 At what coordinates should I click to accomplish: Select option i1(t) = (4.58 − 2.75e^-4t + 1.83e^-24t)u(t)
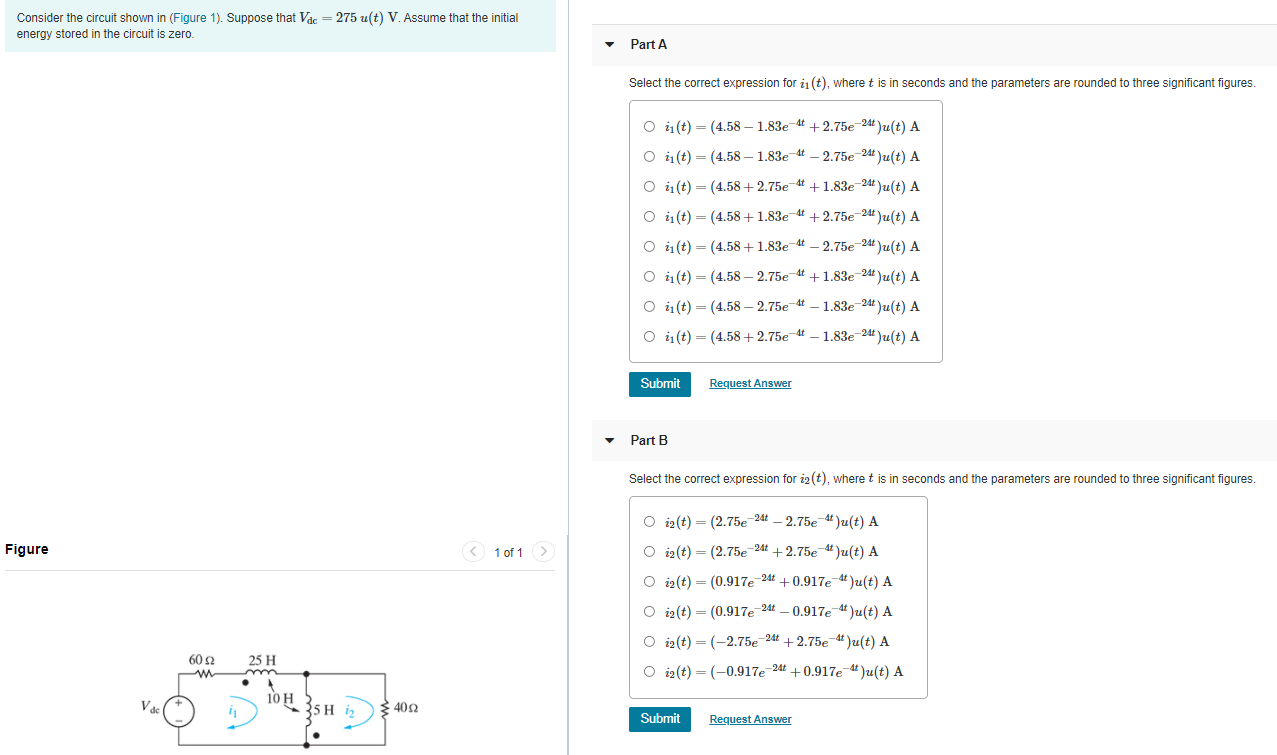pyautogui.click(x=650, y=277)
